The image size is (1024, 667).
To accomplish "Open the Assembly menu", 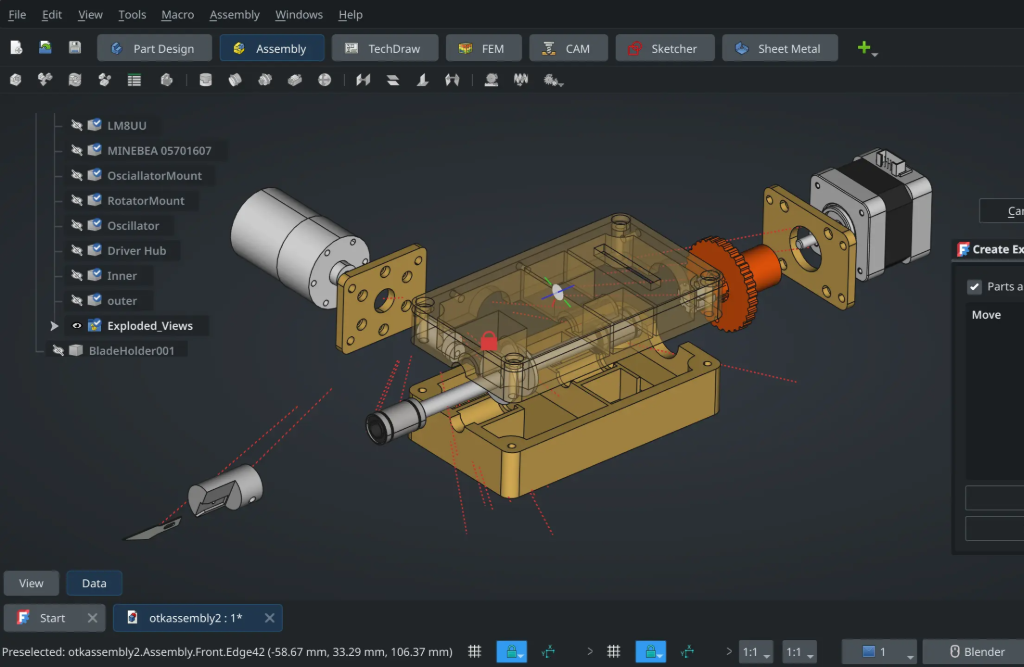I will (x=234, y=15).
